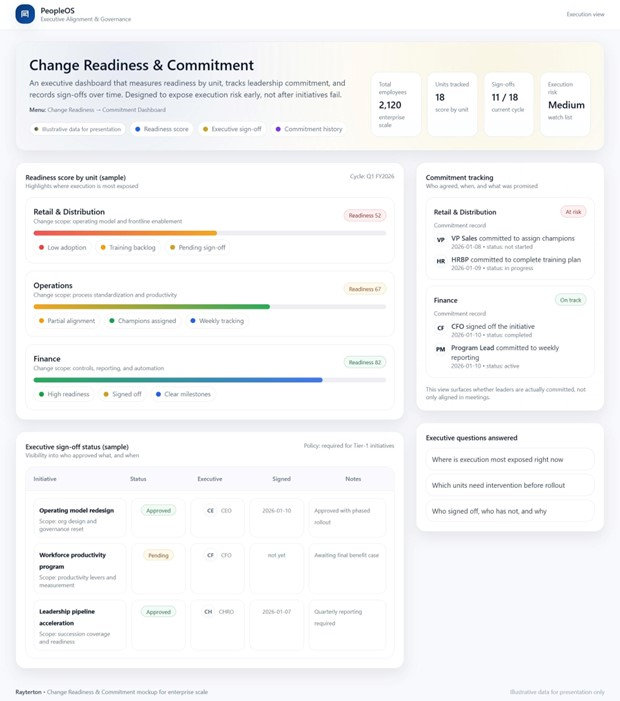
Task: Open the Sign-offs 11 / 18 stat card
Action: 509,105
